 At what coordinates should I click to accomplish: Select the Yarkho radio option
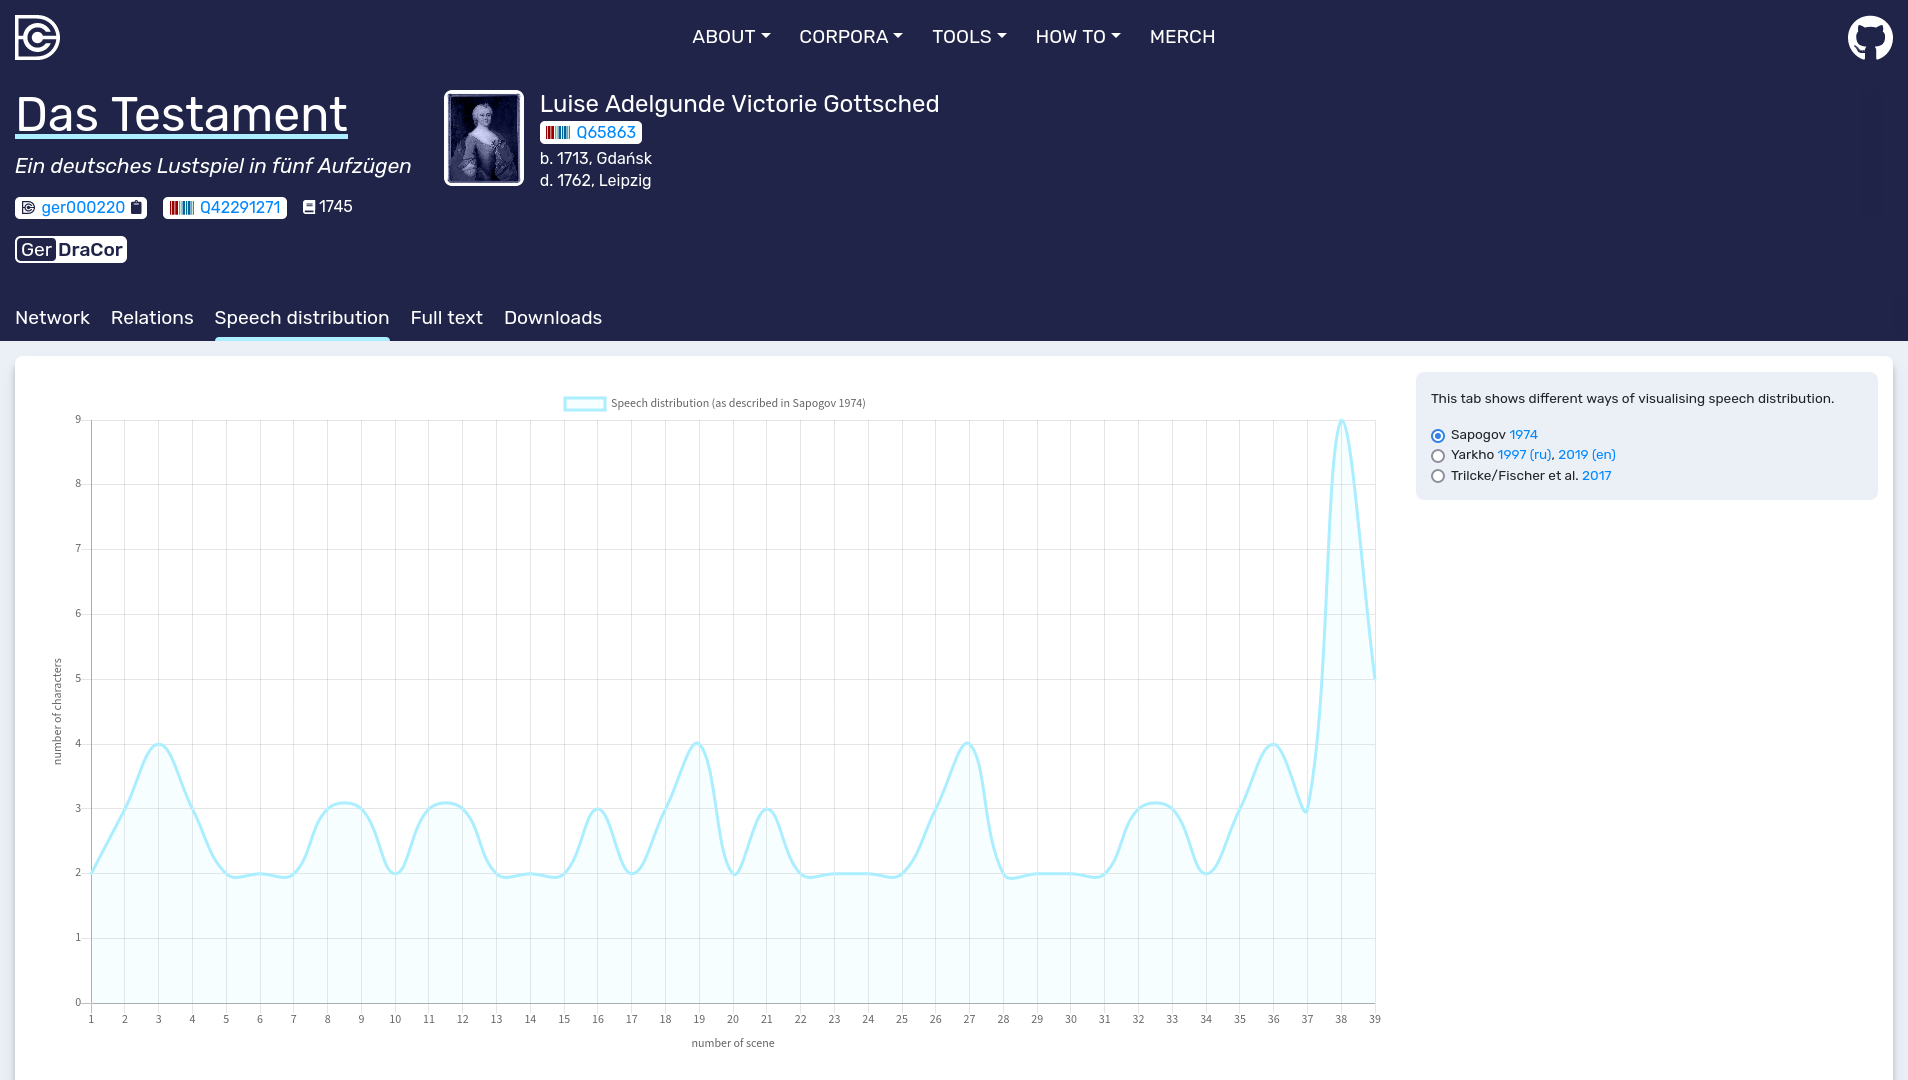click(x=1438, y=456)
